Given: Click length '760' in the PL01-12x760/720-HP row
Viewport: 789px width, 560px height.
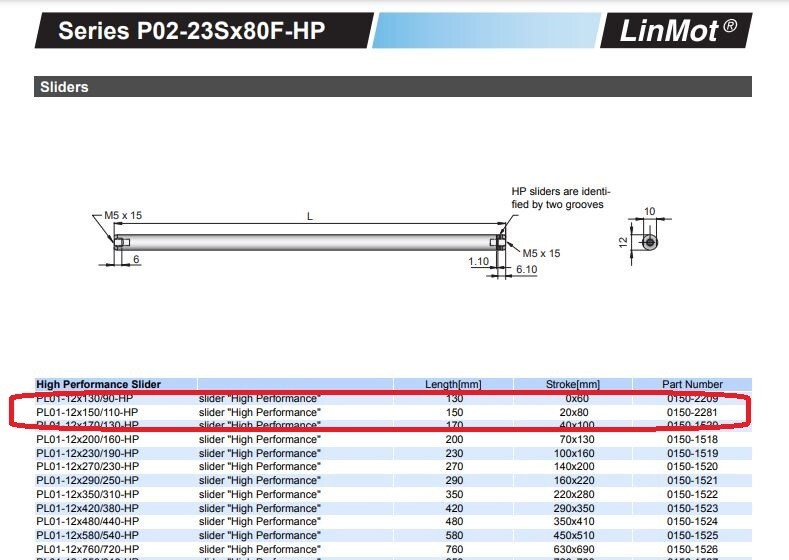Looking at the screenshot, I should (454, 549).
